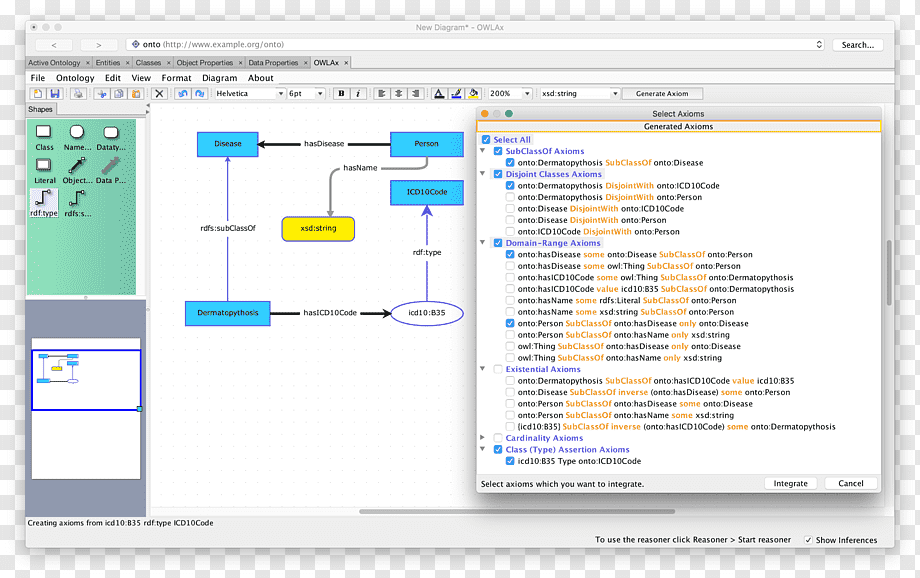The image size is (920, 578).
Task: Open the Helvetica font dropdown
Action: [249, 93]
